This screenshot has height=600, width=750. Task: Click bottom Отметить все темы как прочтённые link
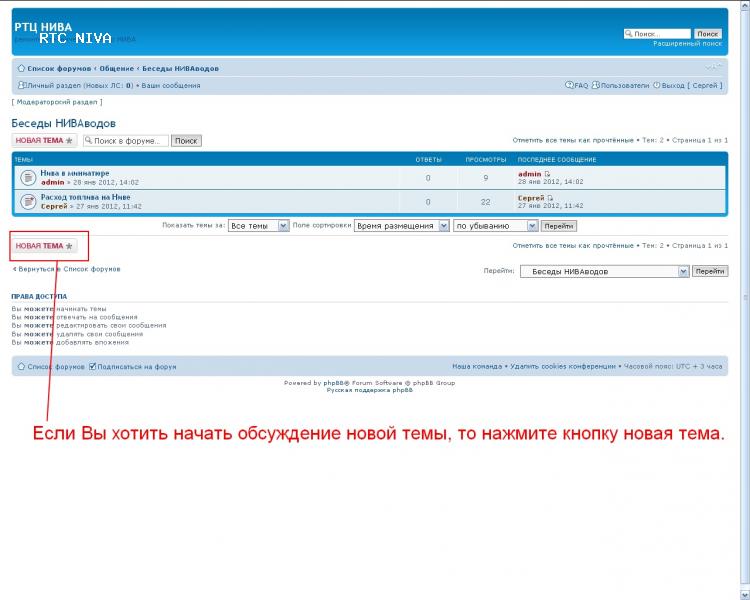[x=573, y=245]
